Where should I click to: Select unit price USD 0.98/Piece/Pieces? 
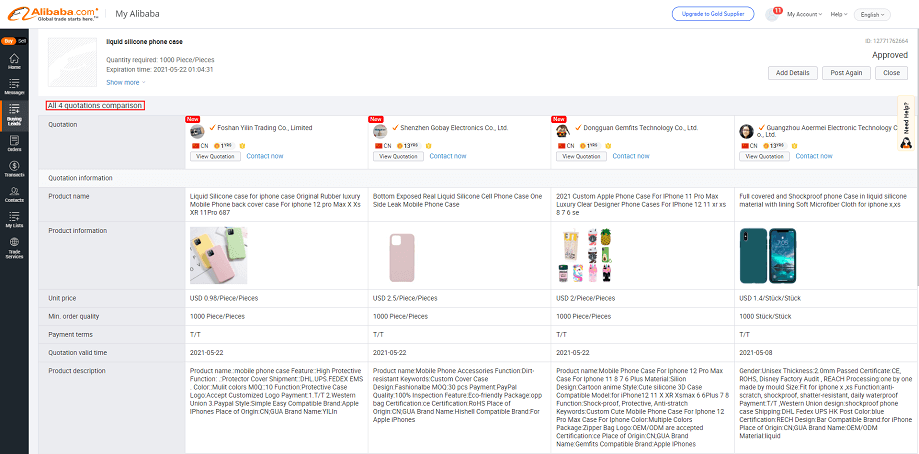tap(224, 298)
